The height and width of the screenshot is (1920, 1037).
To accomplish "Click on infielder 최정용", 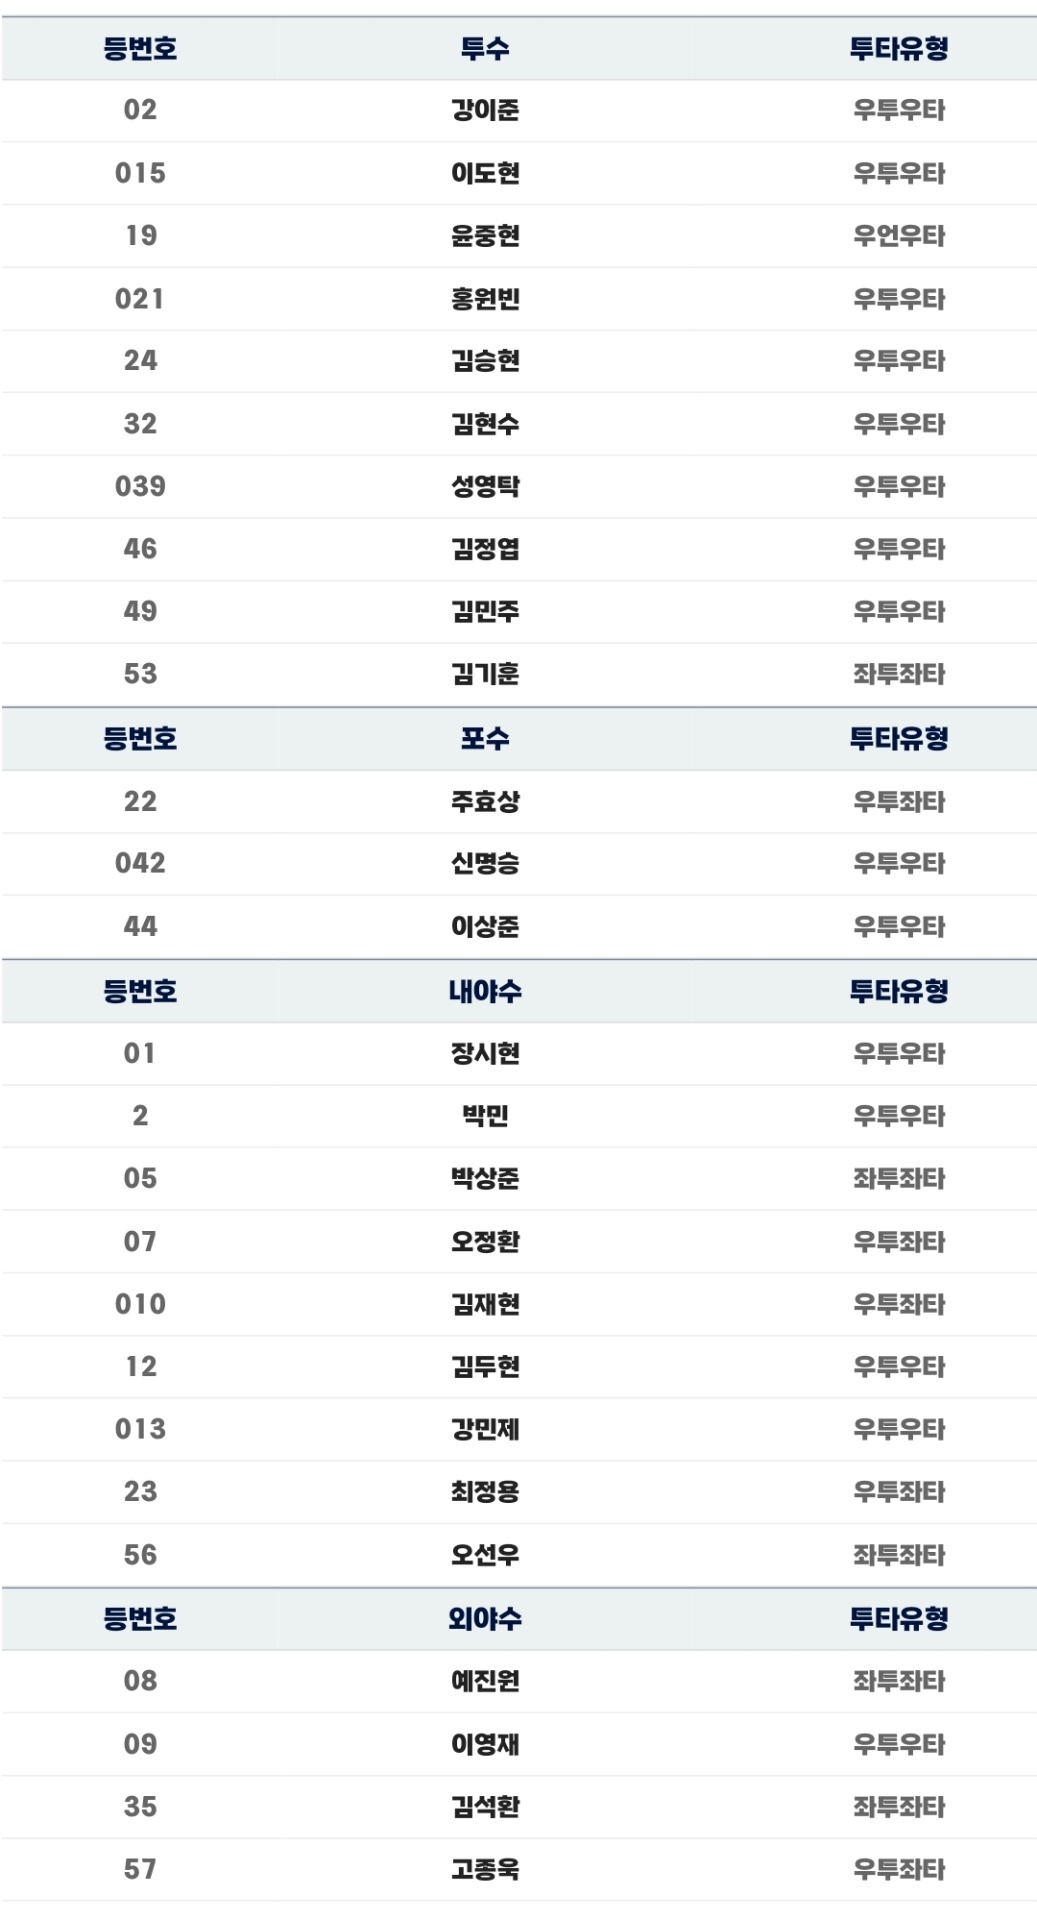I will click(485, 1492).
